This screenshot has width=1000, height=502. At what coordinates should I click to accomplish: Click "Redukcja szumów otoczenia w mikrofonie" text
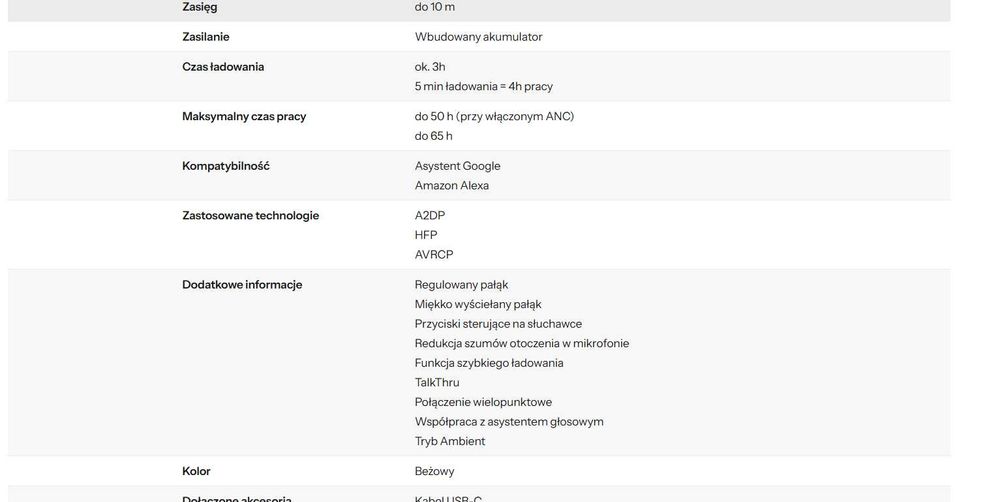point(521,343)
